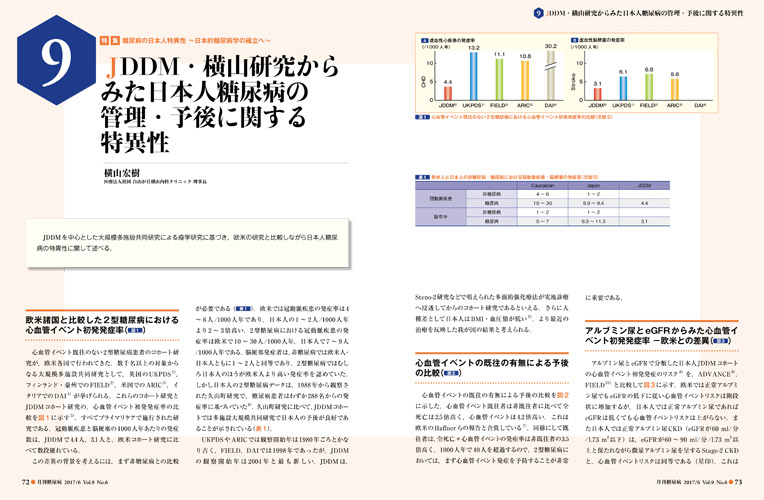Click the blue UKPDS bar labeled 13.2
Viewport: 764px width, 500px height.
474,76
